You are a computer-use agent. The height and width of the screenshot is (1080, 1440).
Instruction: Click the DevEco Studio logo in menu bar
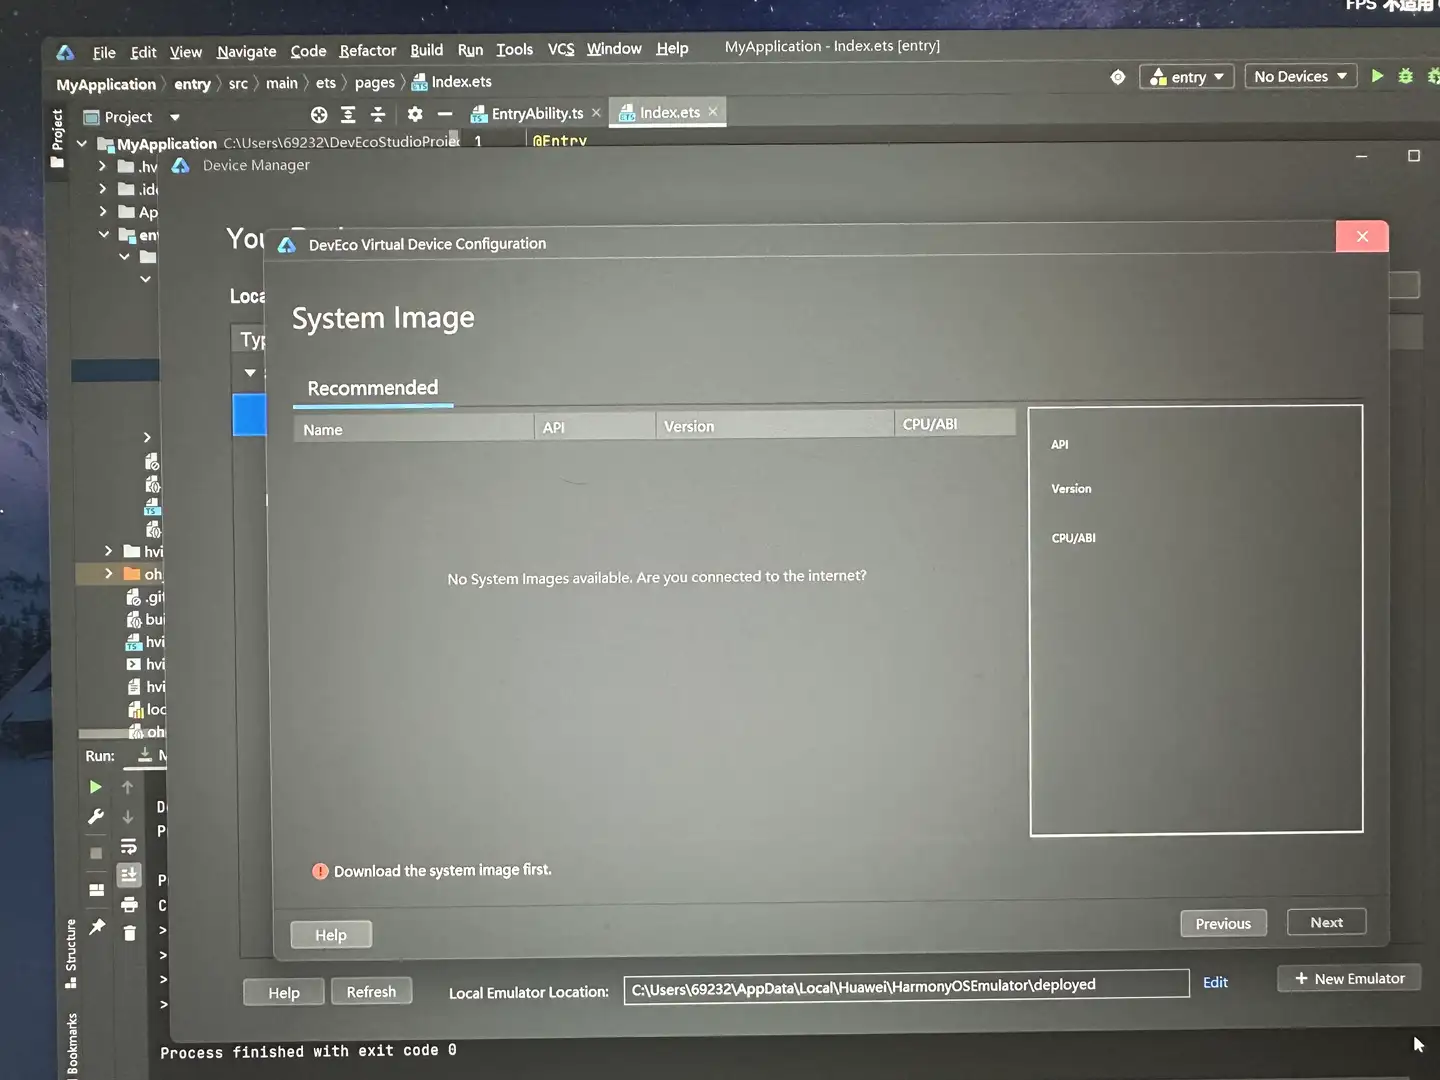tap(66, 53)
